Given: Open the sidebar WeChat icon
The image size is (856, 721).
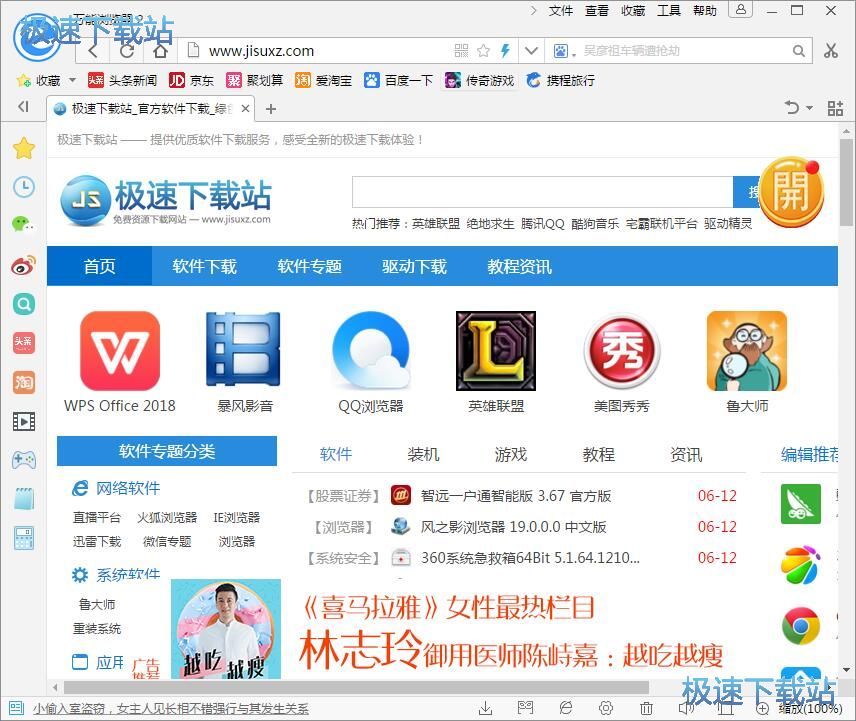Looking at the screenshot, I should pos(24,224).
